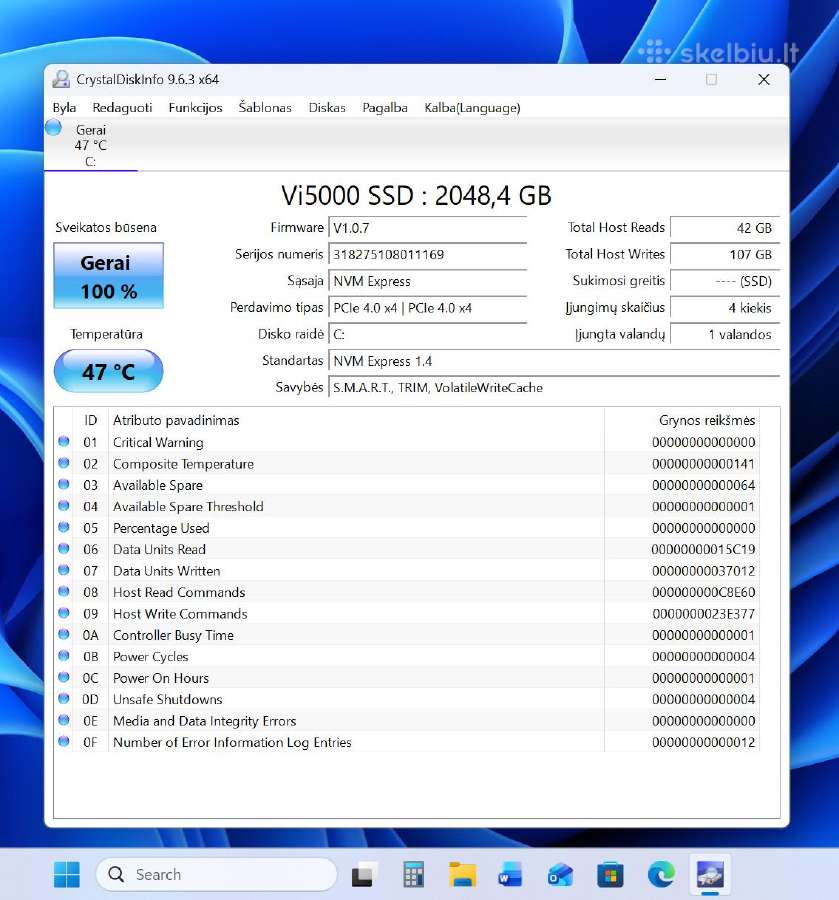The height and width of the screenshot is (900, 839).
Task: Open the Šablonas menu
Action: 265,108
